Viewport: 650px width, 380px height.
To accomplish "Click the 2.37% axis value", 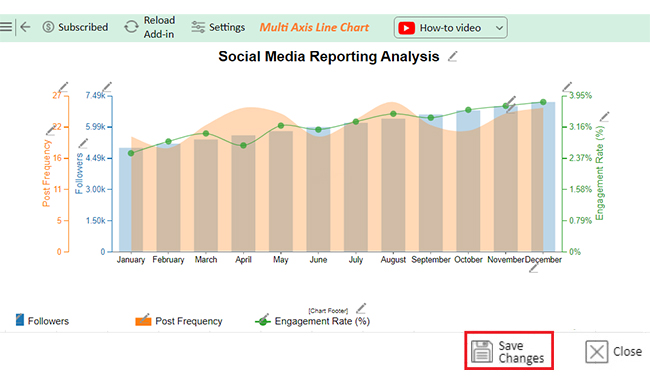I will (x=580, y=158).
